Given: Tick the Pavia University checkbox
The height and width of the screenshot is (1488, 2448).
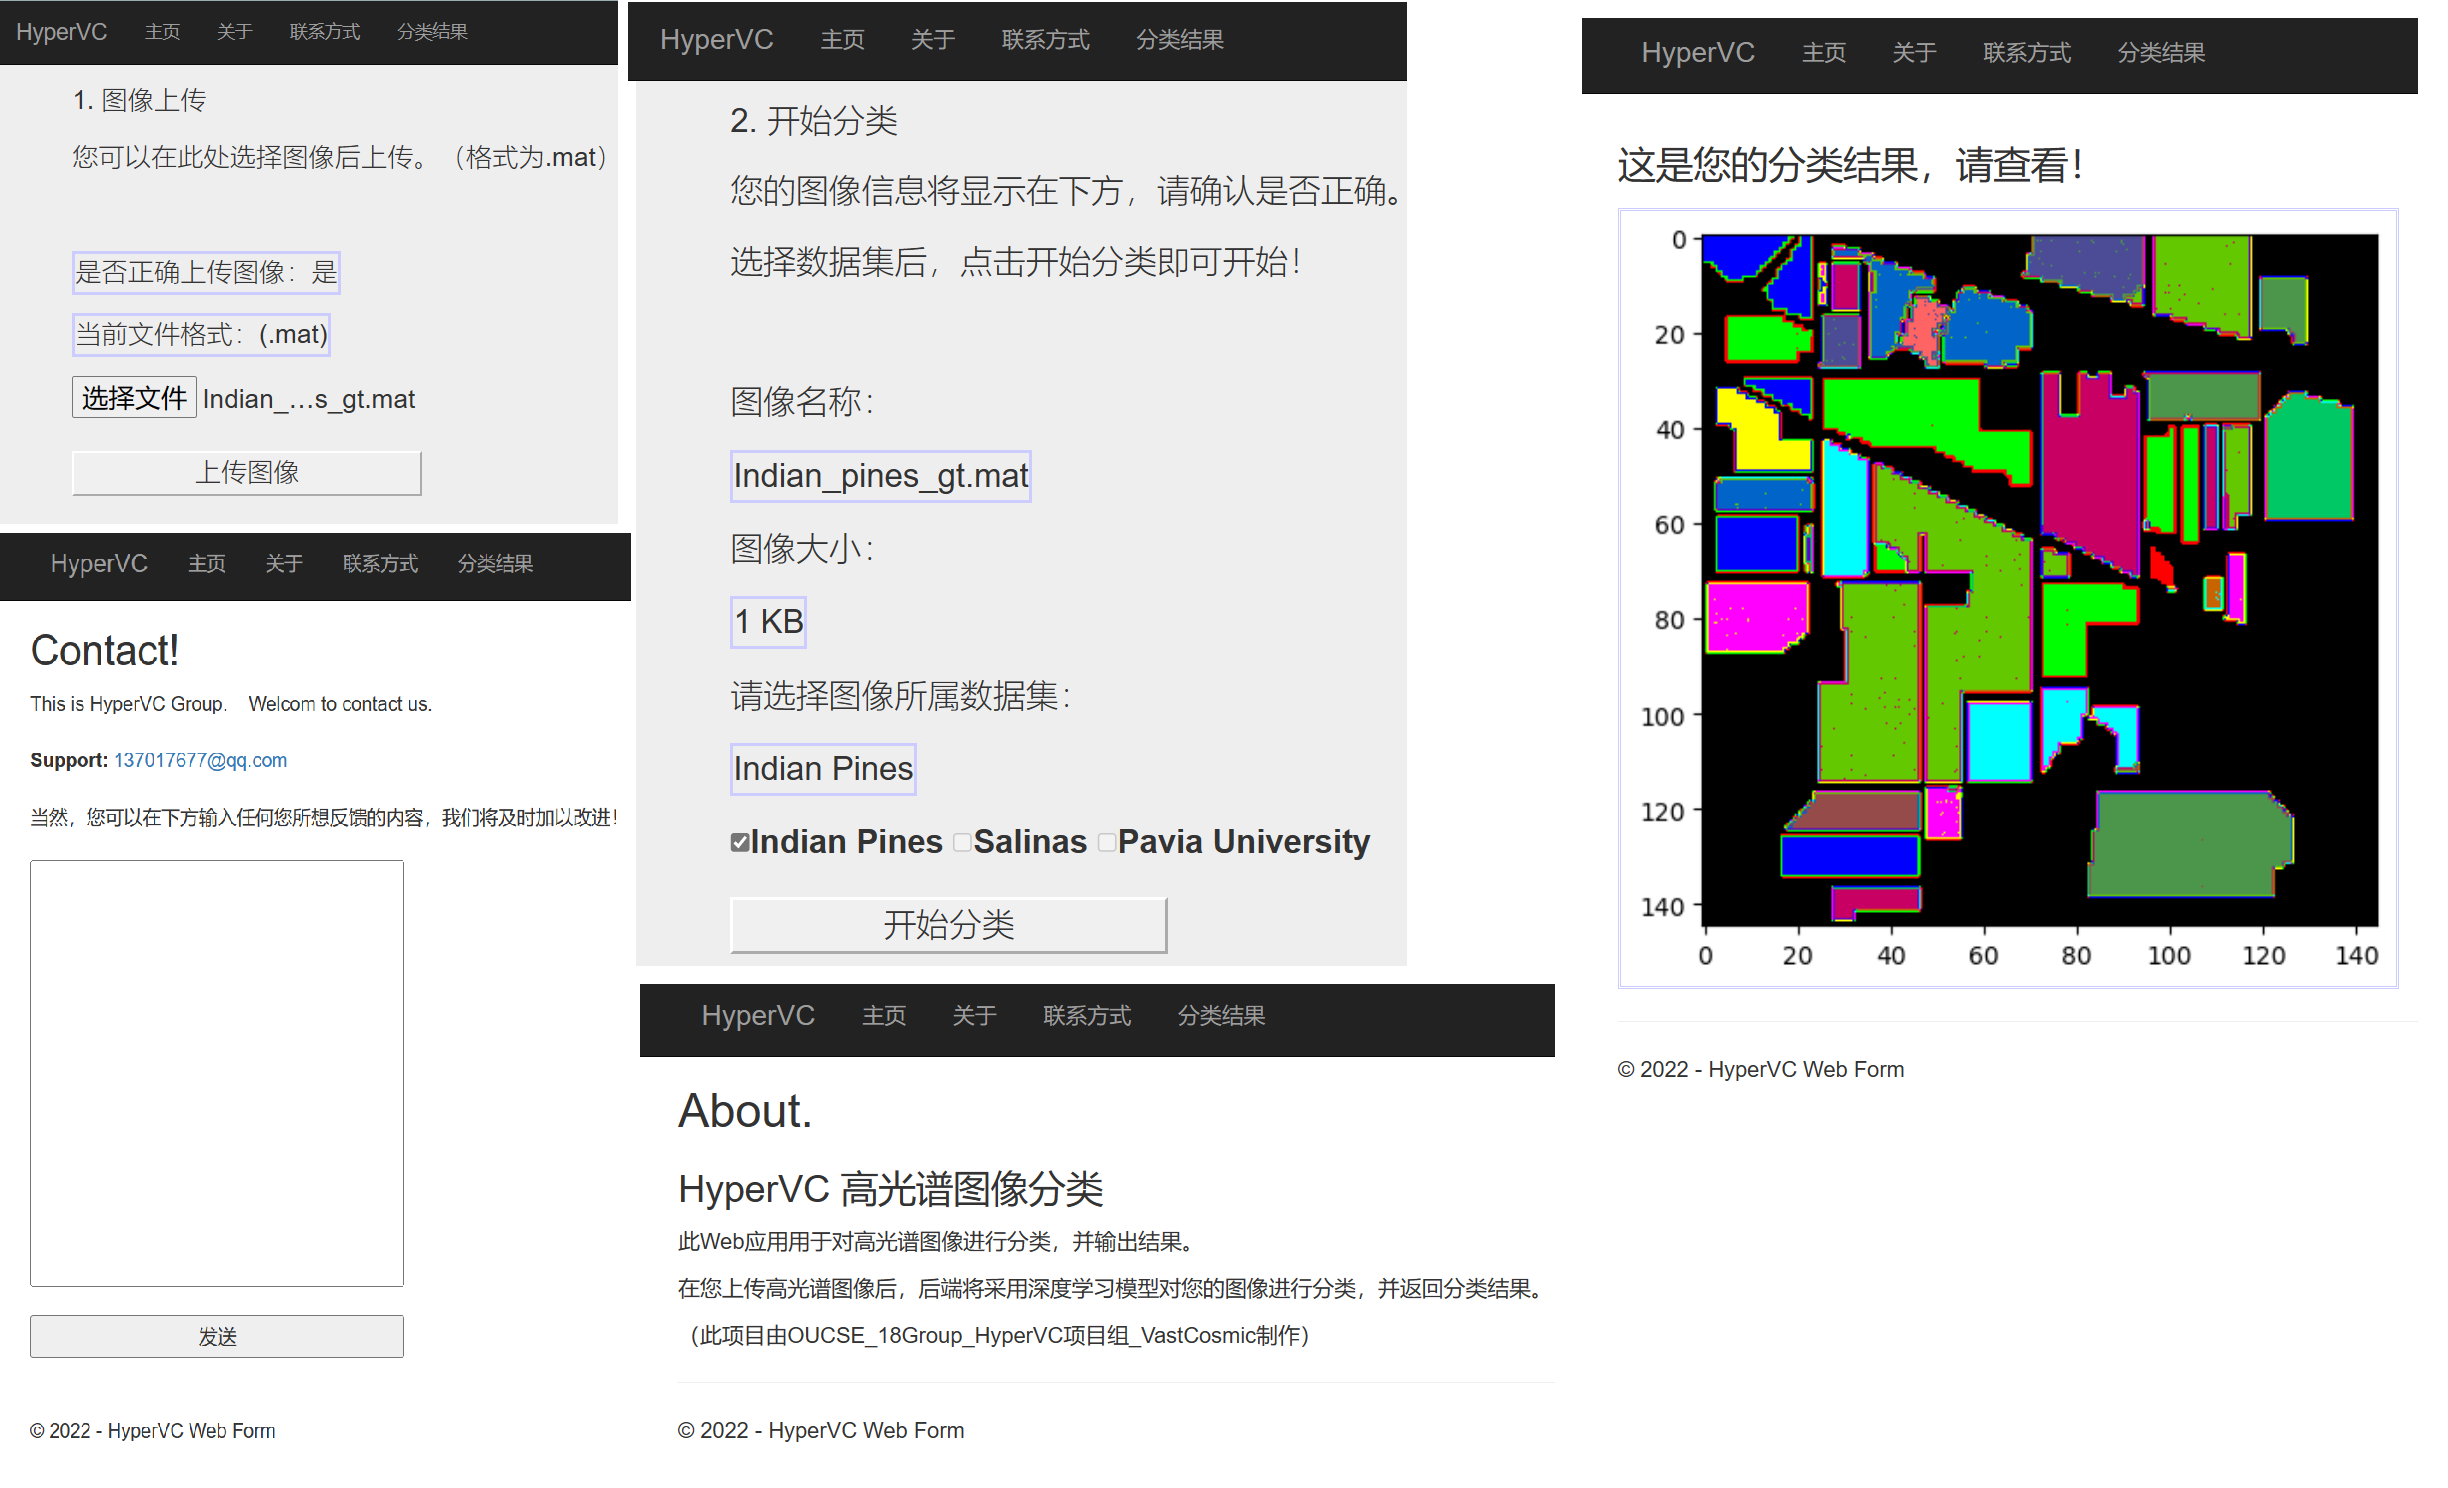Looking at the screenshot, I should coord(1106,842).
